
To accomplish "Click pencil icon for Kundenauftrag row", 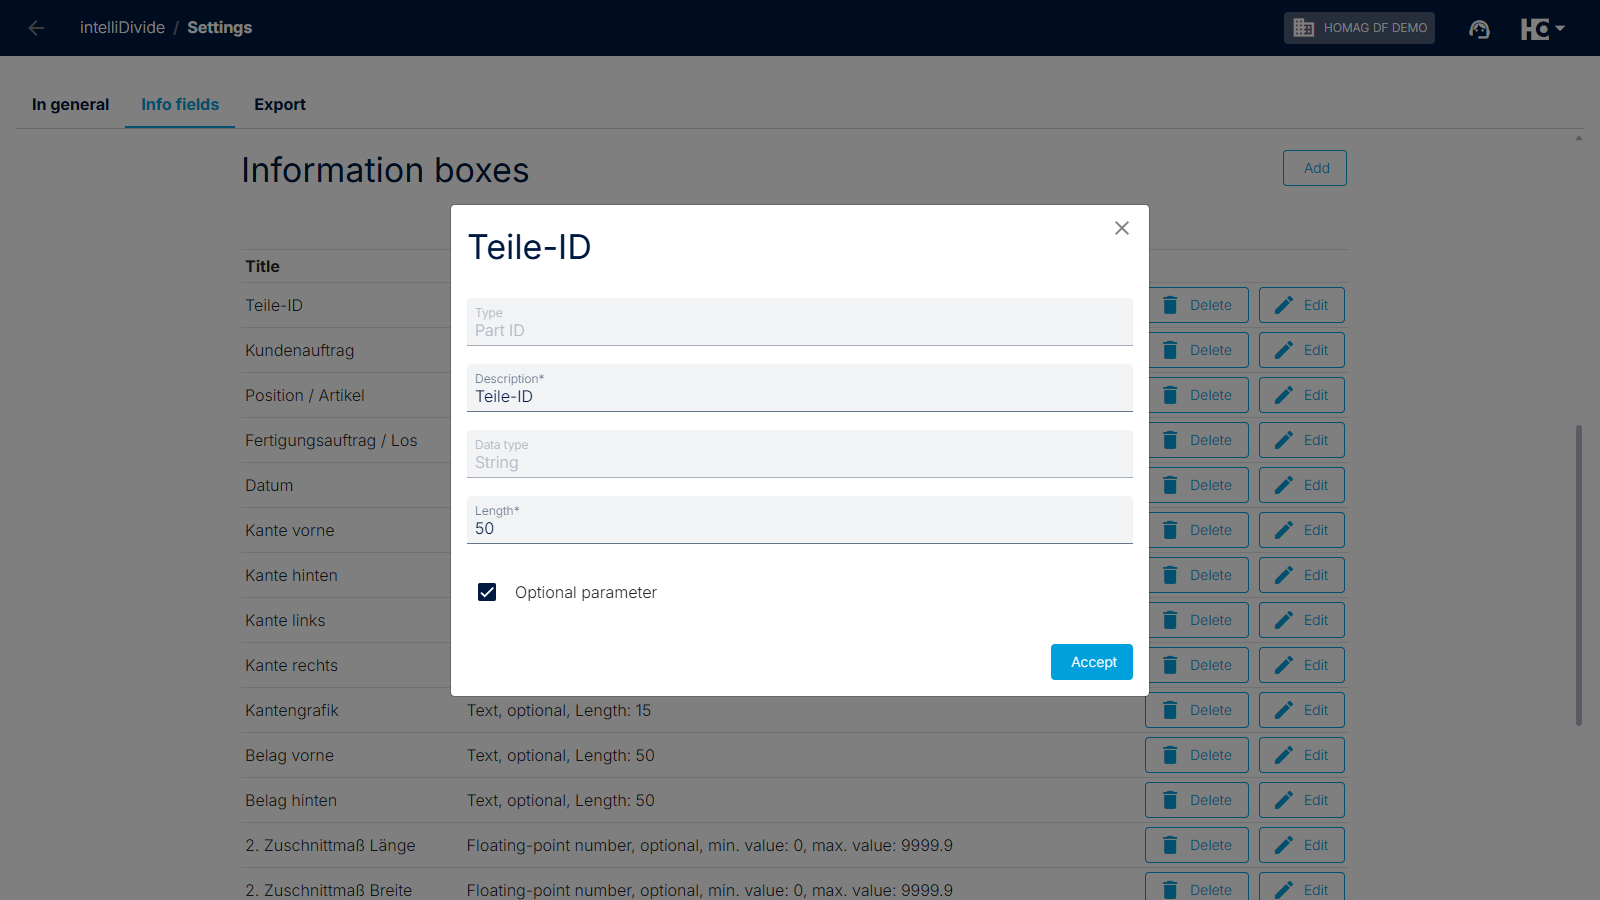I will coord(1284,350).
